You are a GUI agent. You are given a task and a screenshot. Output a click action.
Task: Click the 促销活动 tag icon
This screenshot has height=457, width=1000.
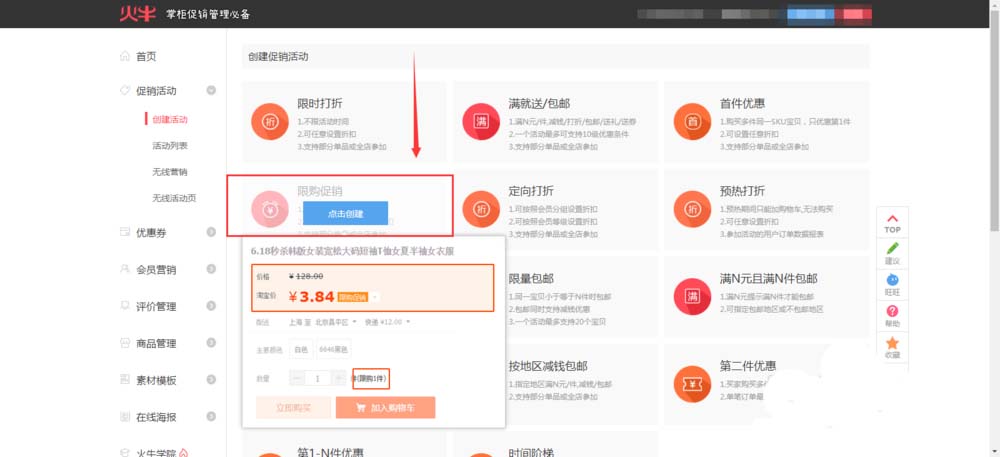(125, 91)
